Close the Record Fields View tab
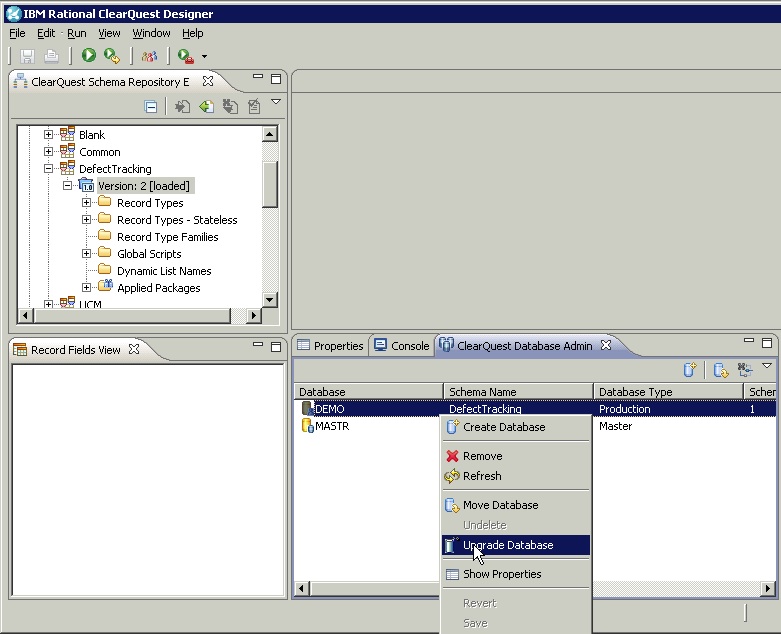The image size is (781, 634). point(134,349)
